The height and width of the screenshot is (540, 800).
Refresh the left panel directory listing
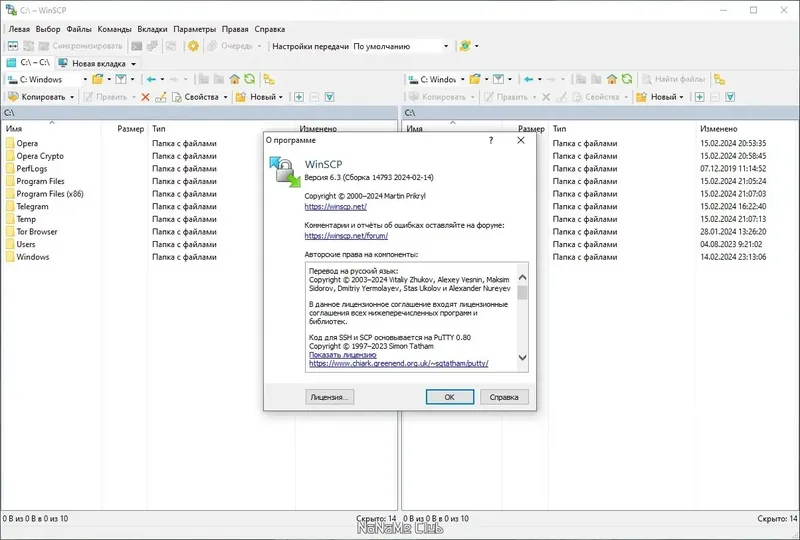coord(249,79)
